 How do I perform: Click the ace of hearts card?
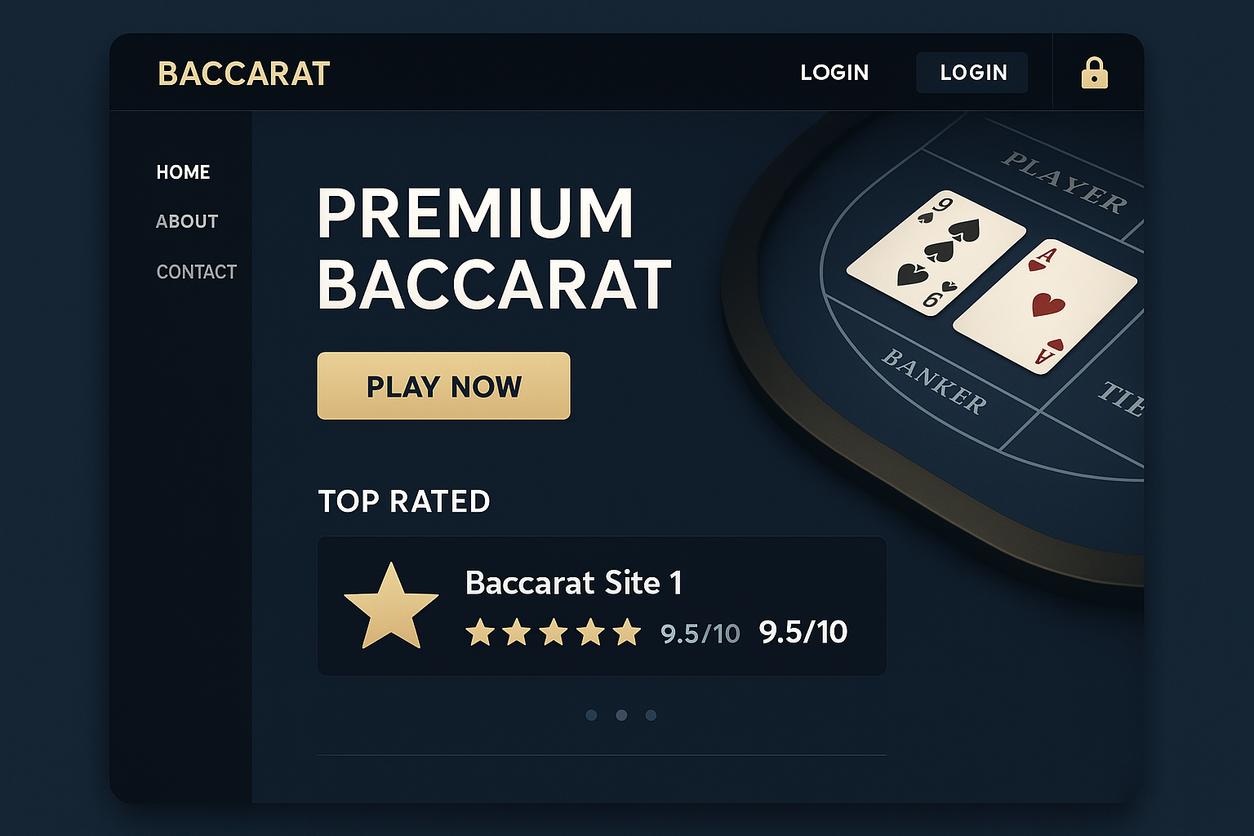[x=1046, y=306]
